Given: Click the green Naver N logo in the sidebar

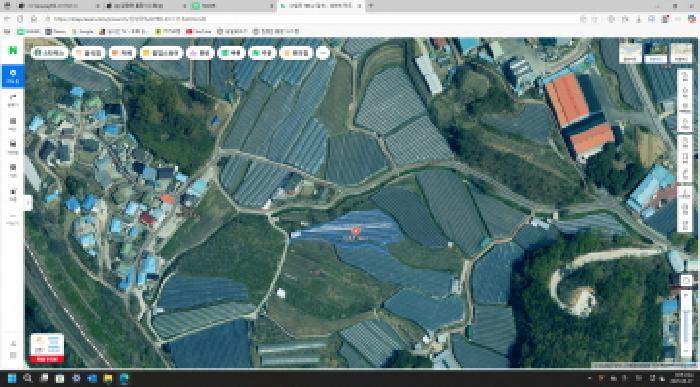Looking at the screenshot, I should 12,50.
